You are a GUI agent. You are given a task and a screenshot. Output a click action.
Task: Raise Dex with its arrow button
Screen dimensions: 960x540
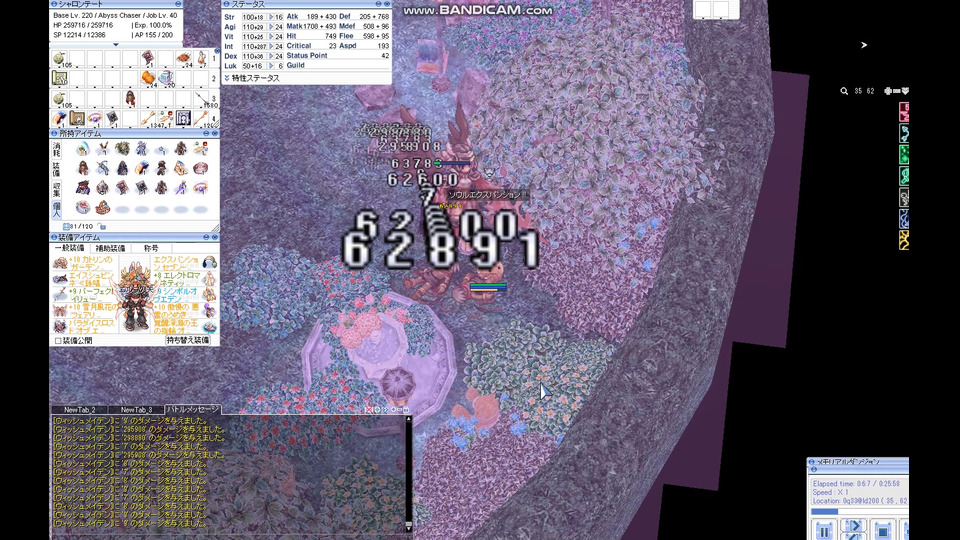271,56
